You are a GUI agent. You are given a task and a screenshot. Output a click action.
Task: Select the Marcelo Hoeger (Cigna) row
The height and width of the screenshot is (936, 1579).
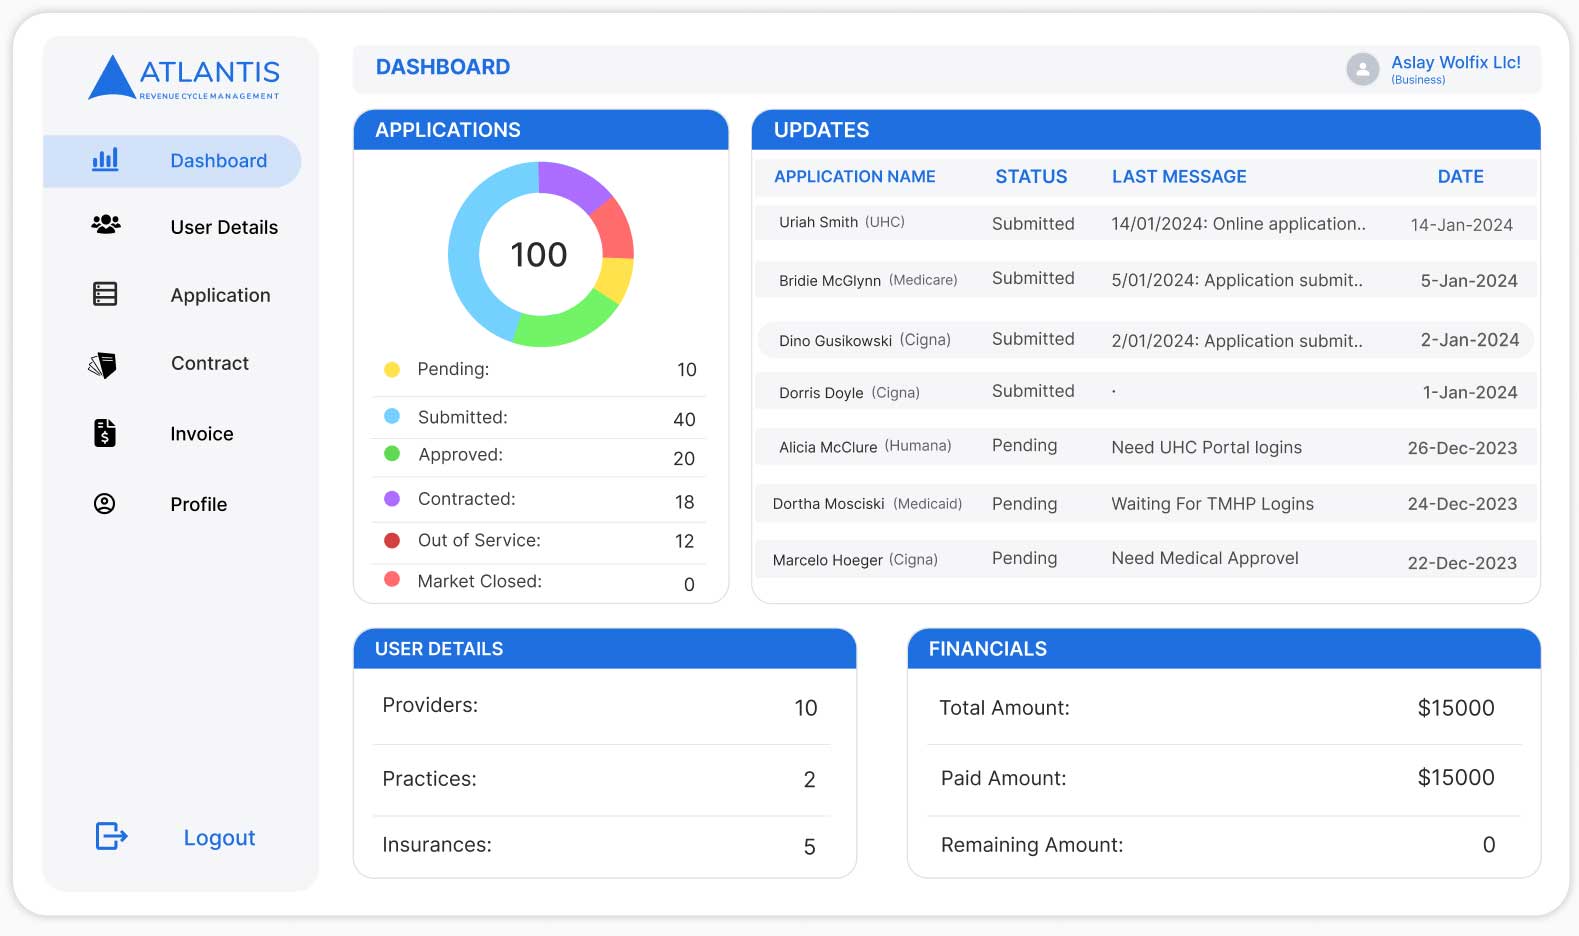(x=1145, y=560)
